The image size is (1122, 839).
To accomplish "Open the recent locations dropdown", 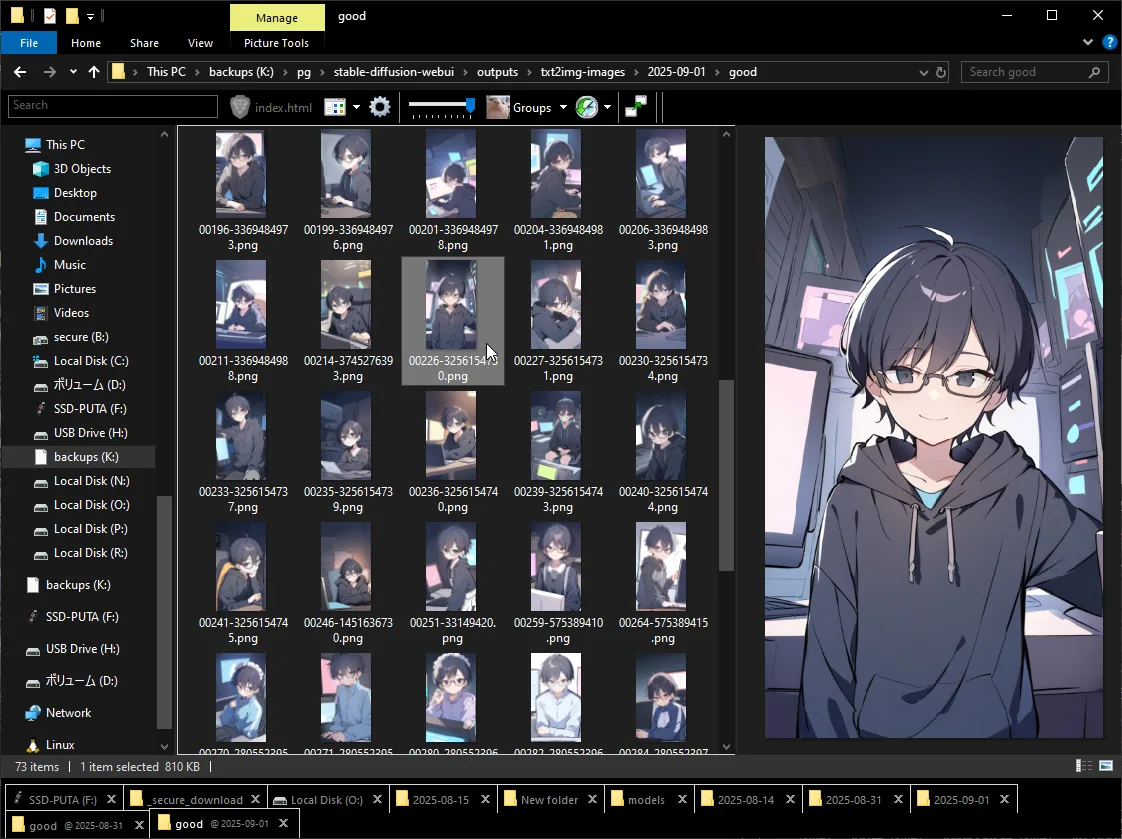I will pyautogui.click(x=73, y=72).
